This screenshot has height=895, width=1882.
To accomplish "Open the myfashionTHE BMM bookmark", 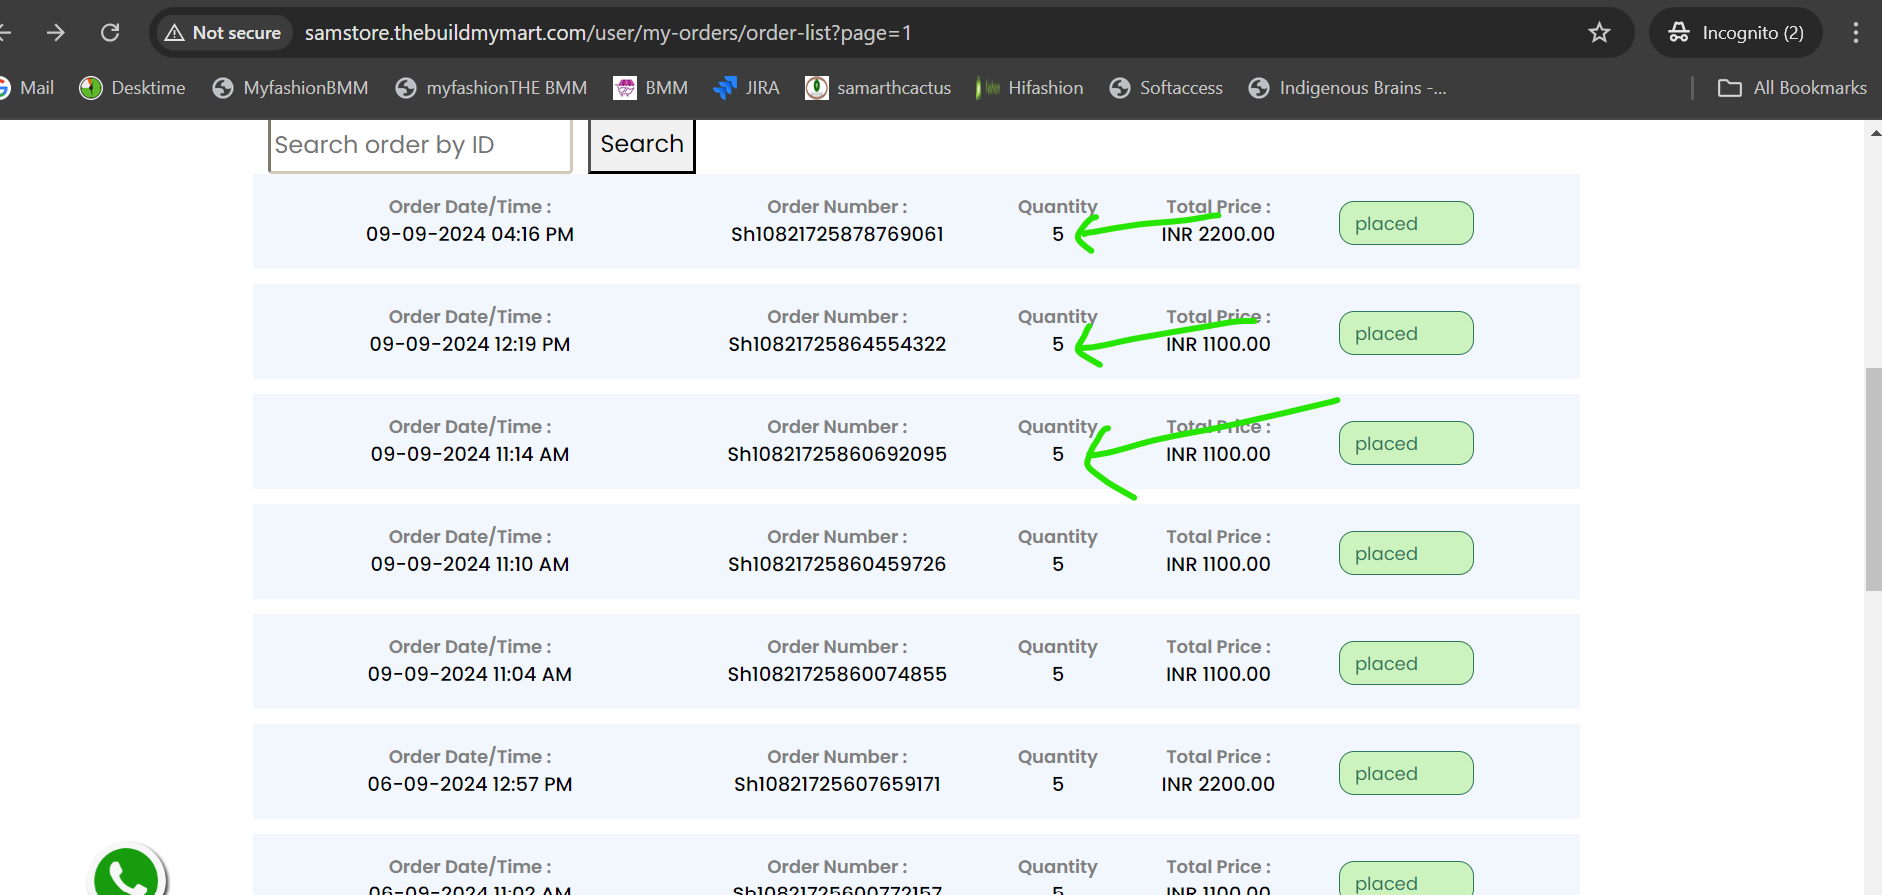I will 491,88.
